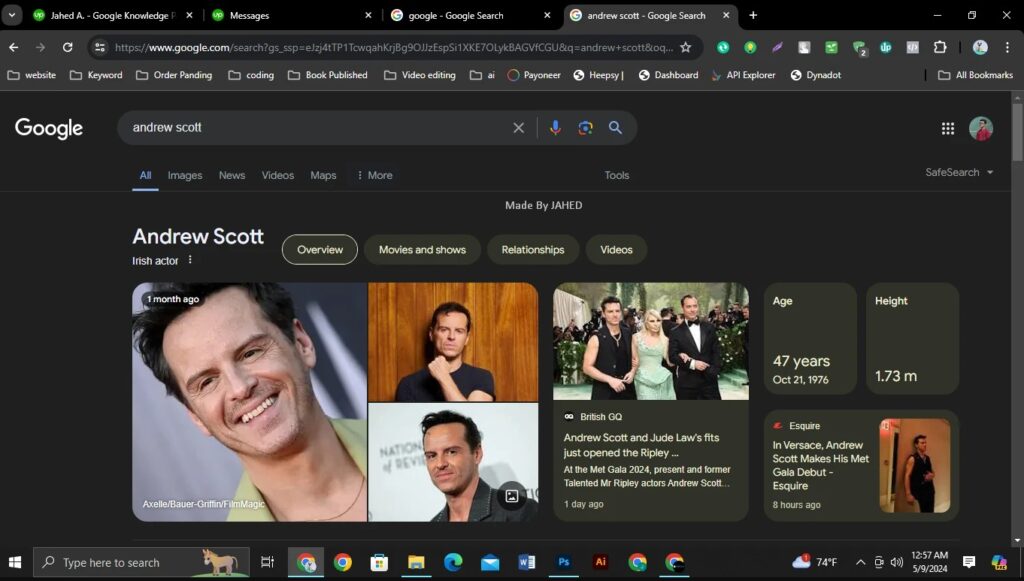Clear the search box with the X icon
The width and height of the screenshot is (1024, 581).
[x=519, y=128]
